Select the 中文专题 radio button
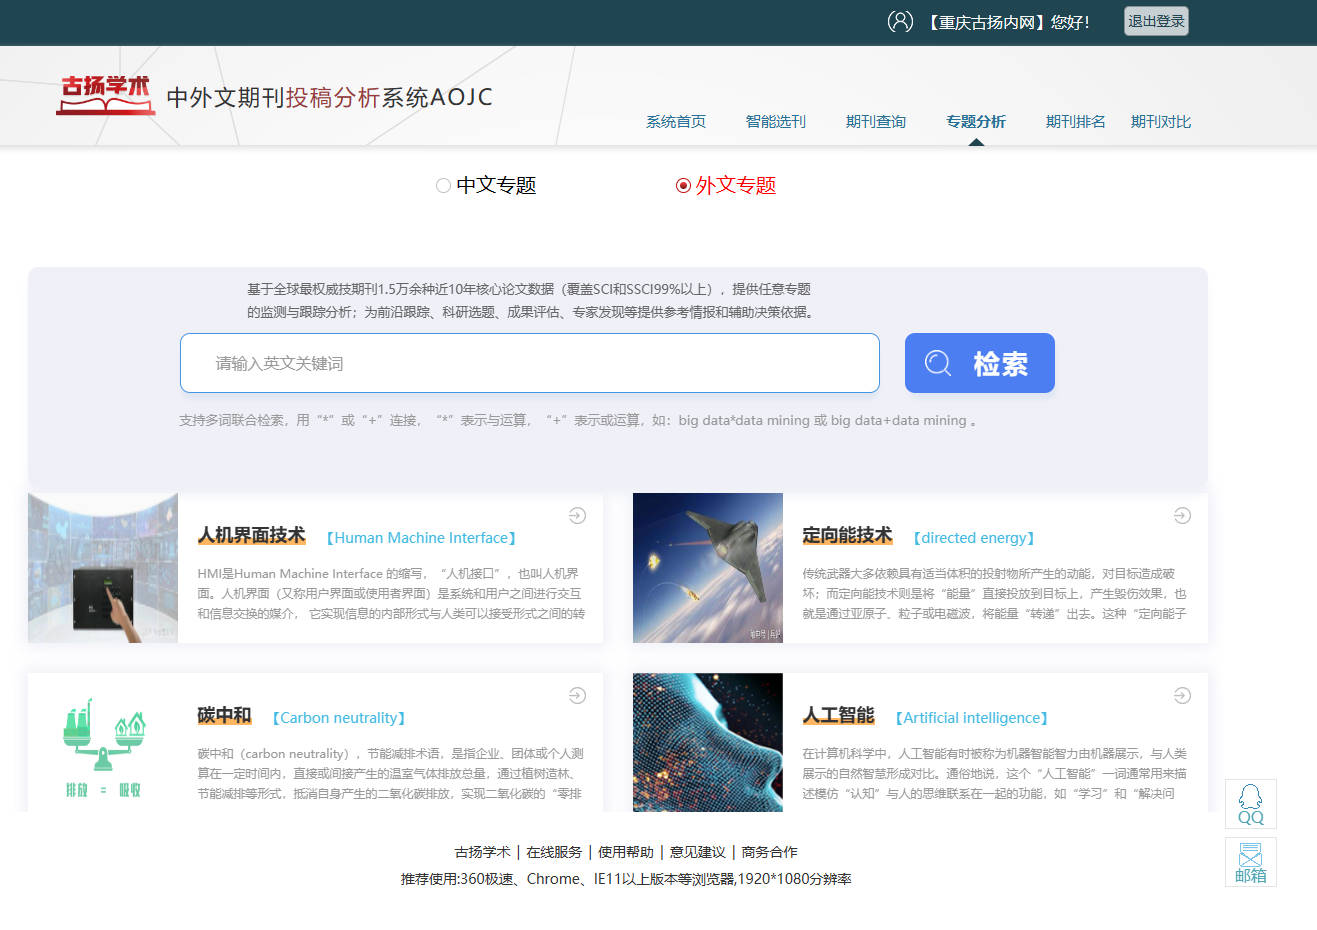1317x930 pixels. click(443, 185)
